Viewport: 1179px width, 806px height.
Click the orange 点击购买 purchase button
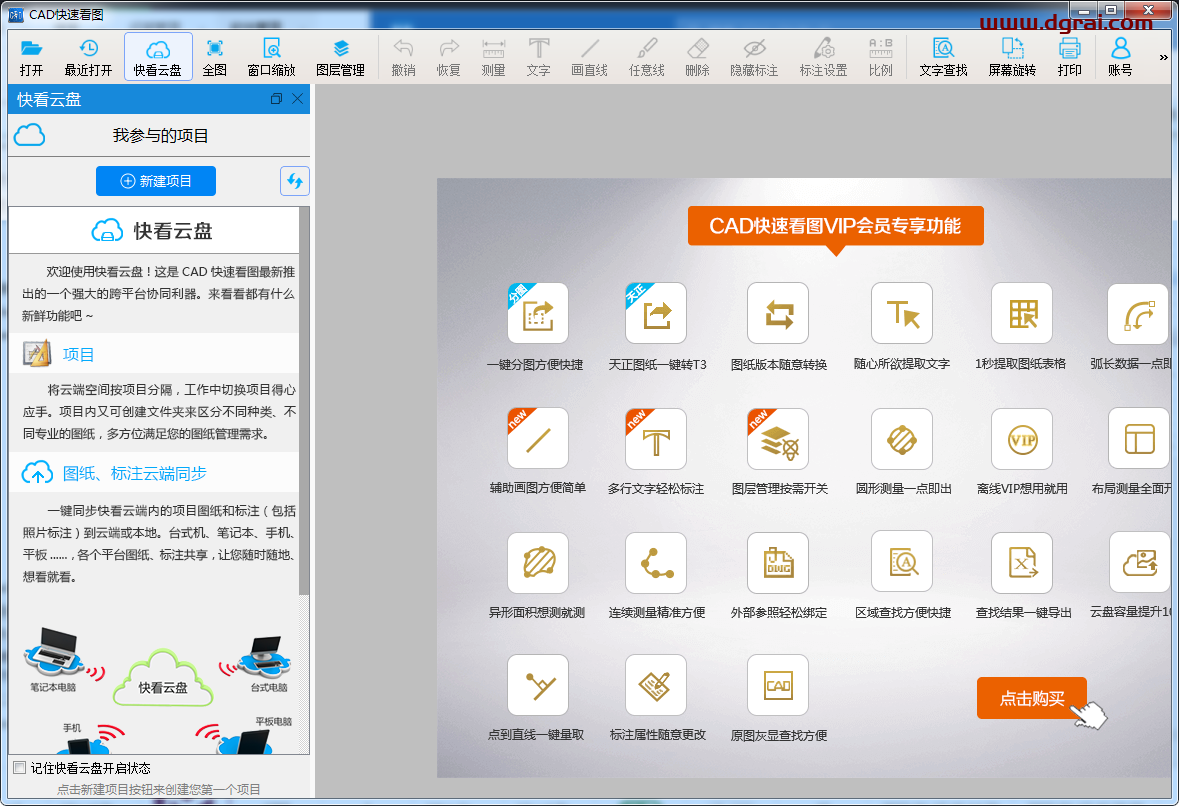point(1031,698)
